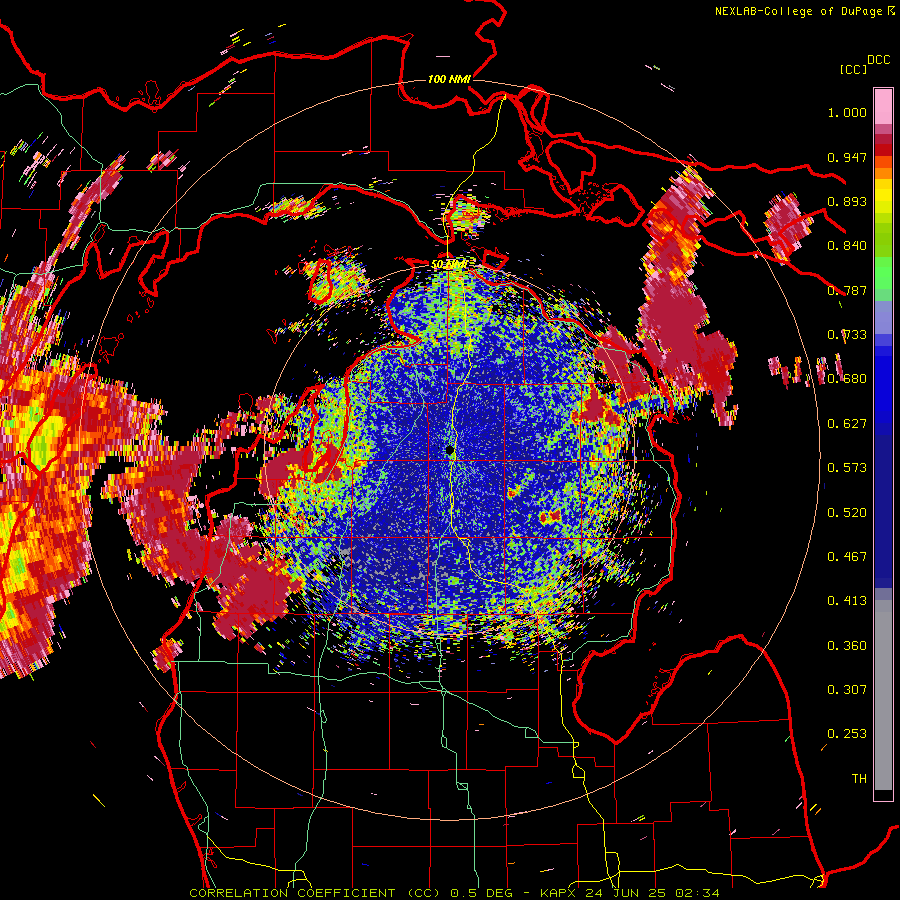
Task: Select the 0.253 legend value
Action: (847, 734)
